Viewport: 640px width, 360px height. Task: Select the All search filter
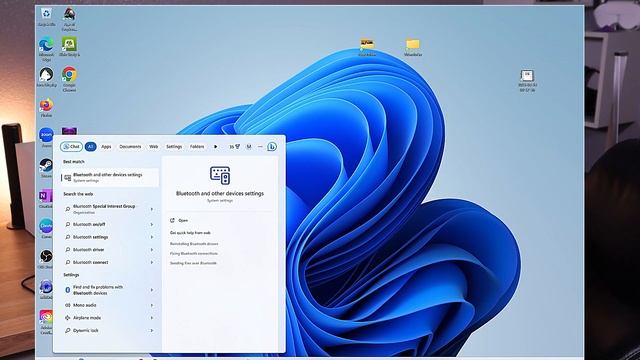91,147
